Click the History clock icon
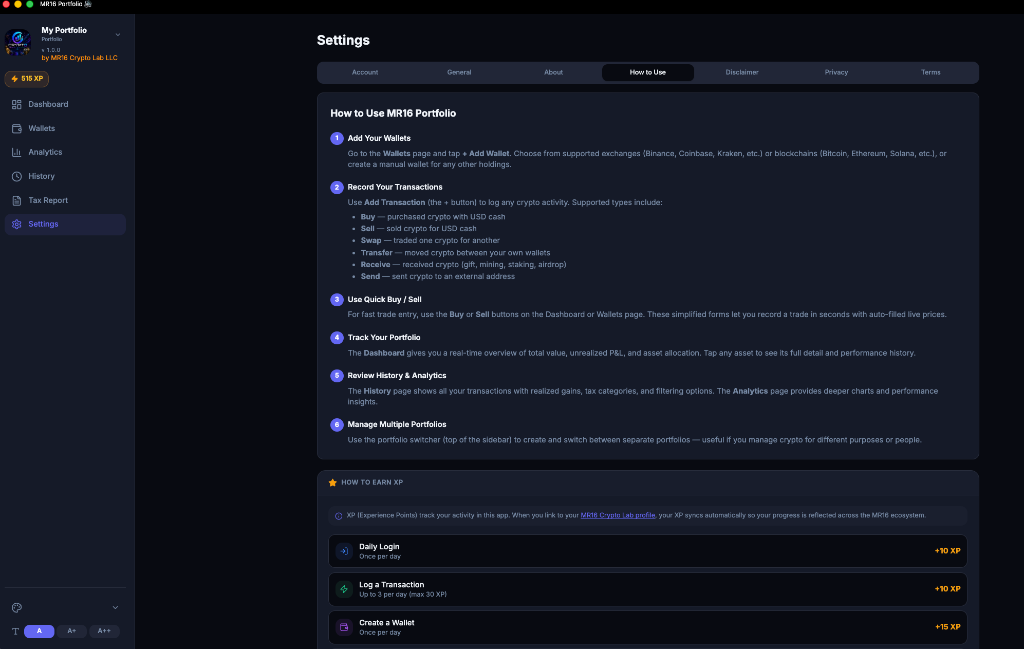 pos(17,176)
